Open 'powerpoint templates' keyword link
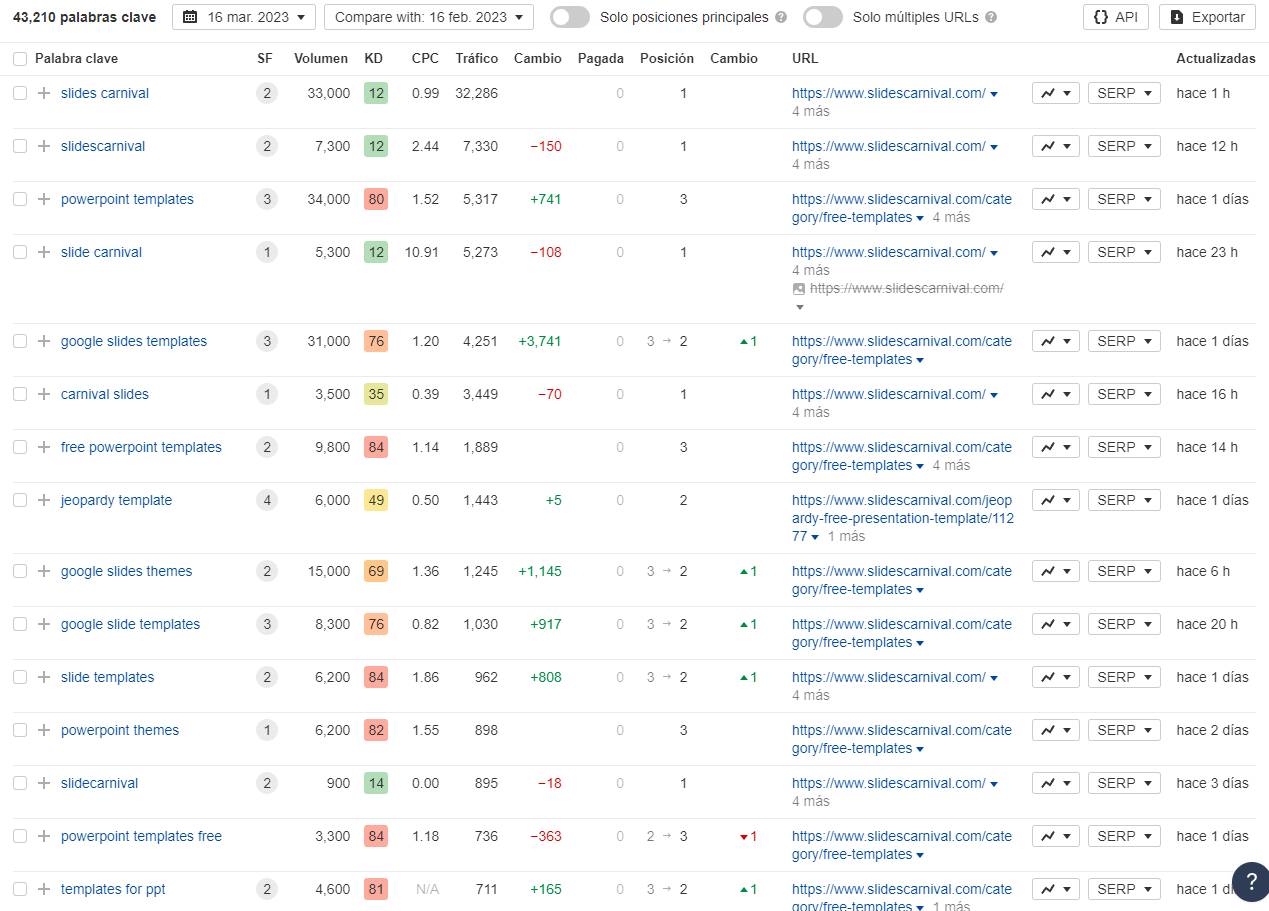The width and height of the screenshot is (1269, 911). tap(127, 199)
